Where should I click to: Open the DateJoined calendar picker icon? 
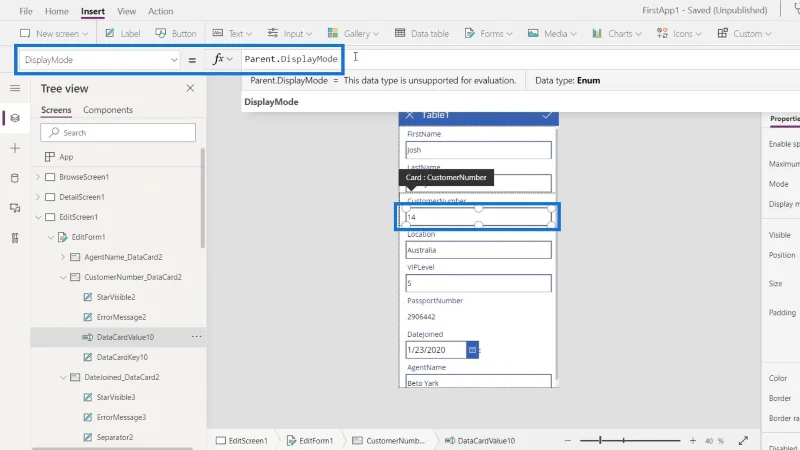tap(472, 350)
